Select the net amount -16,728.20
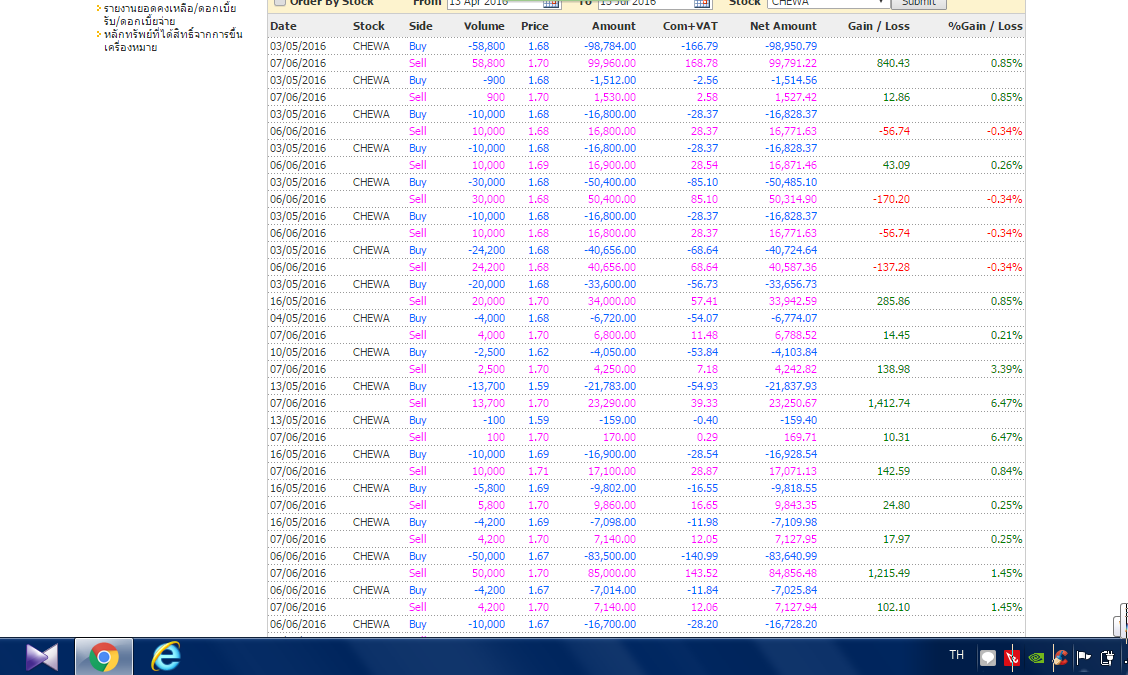This screenshot has height=675, width=1128. [790, 625]
